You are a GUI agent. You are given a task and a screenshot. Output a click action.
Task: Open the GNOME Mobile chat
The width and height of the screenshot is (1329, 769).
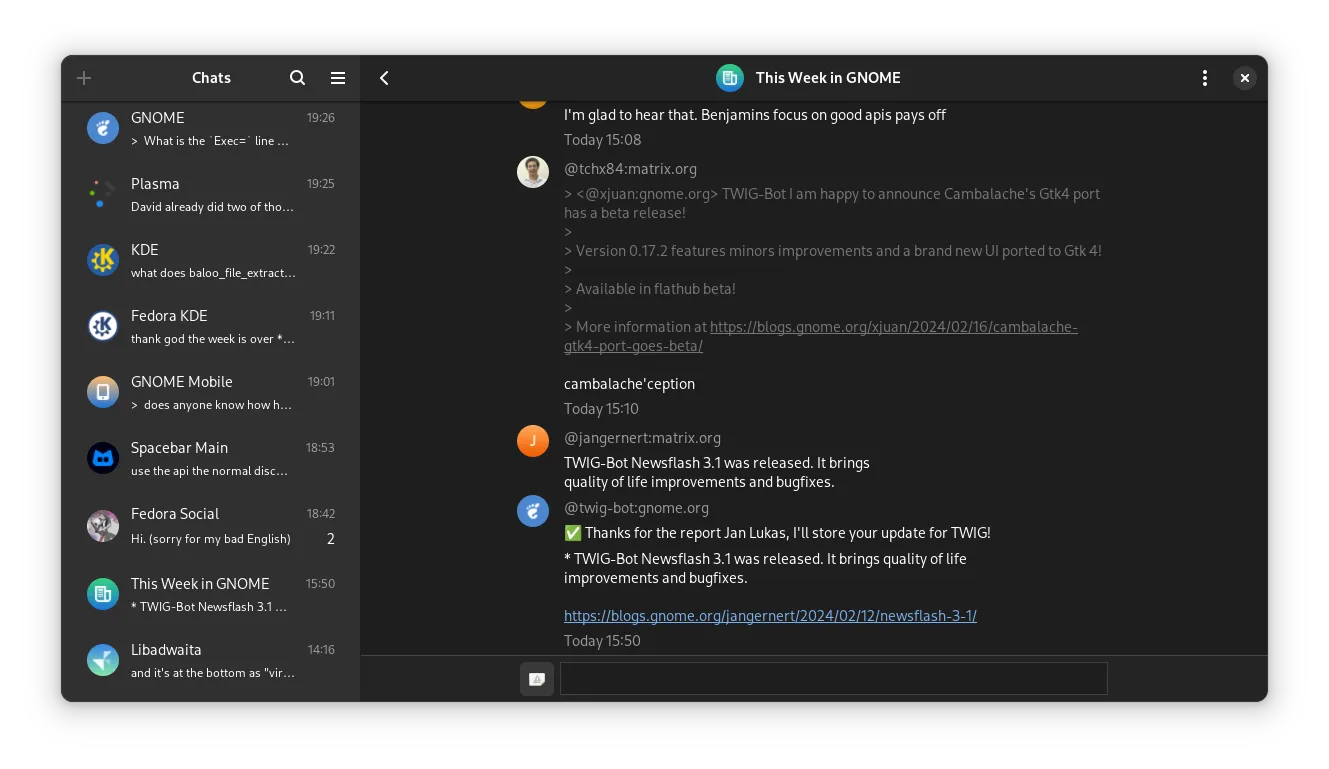(211, 392)
